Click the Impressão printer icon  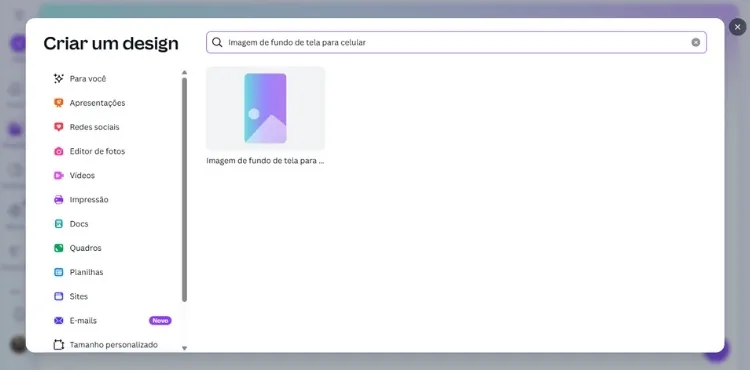pos(58,199)
